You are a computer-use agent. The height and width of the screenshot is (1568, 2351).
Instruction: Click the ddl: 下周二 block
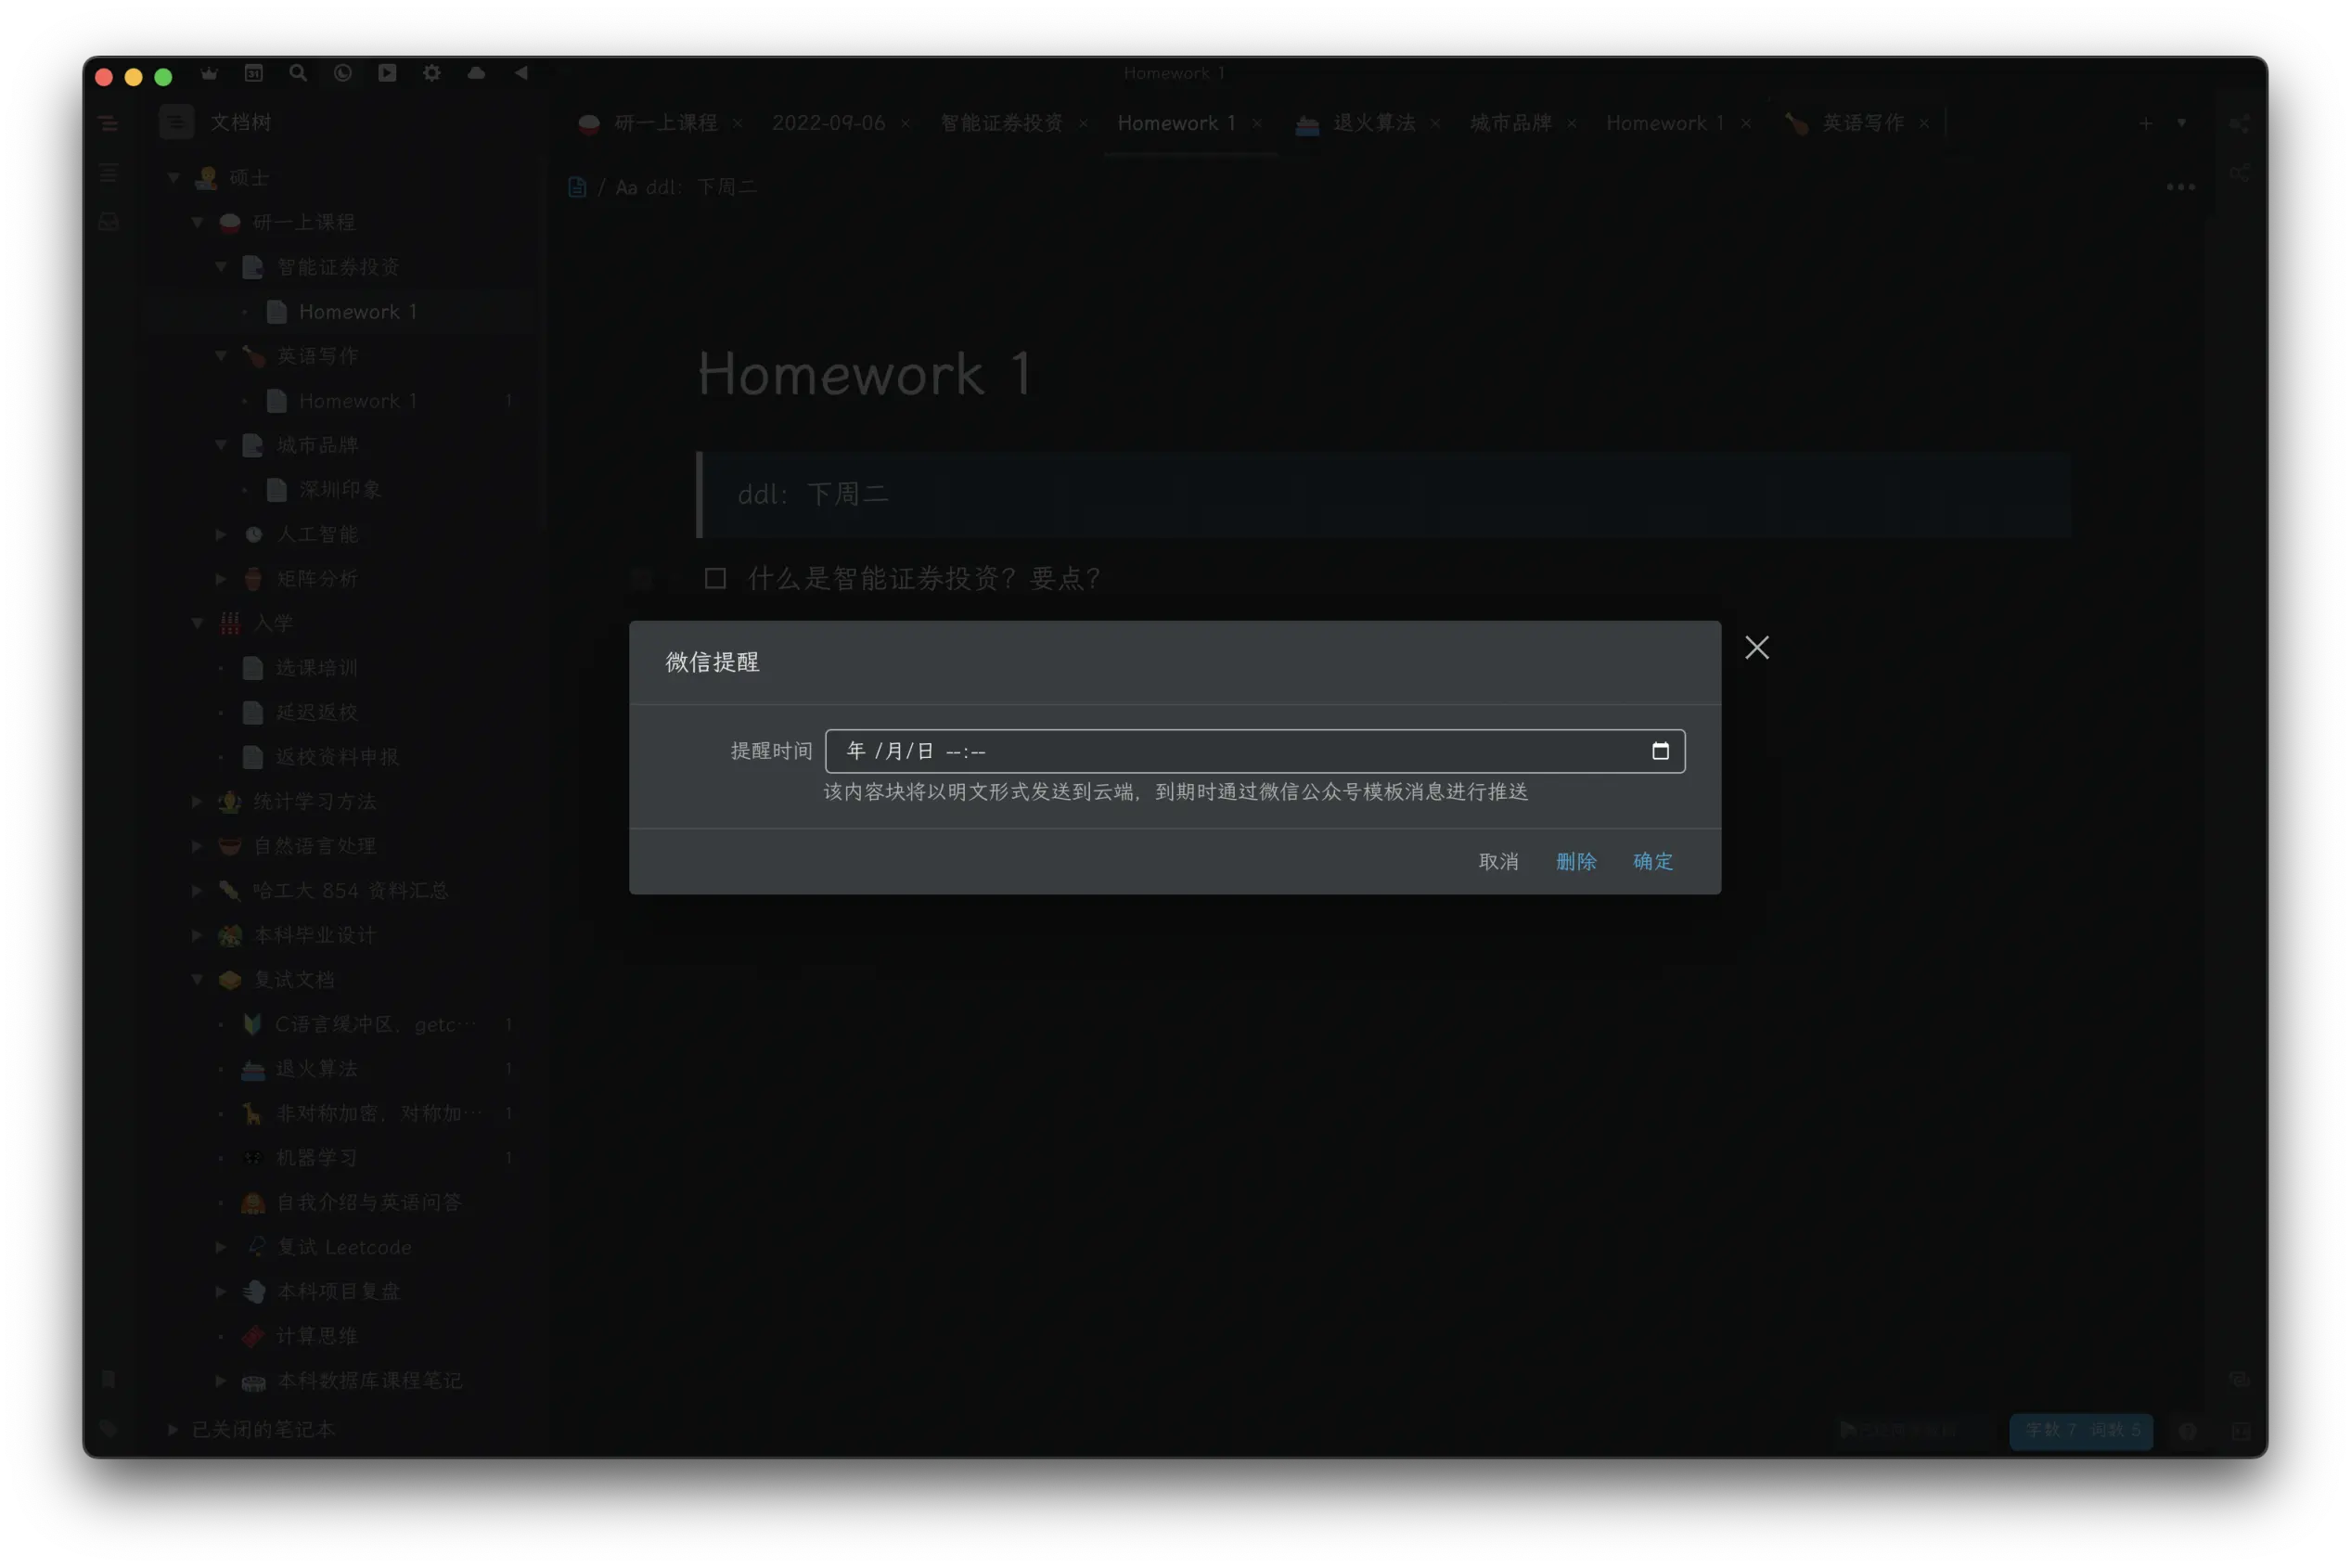pyautogui.click(x=1383, y=495)
